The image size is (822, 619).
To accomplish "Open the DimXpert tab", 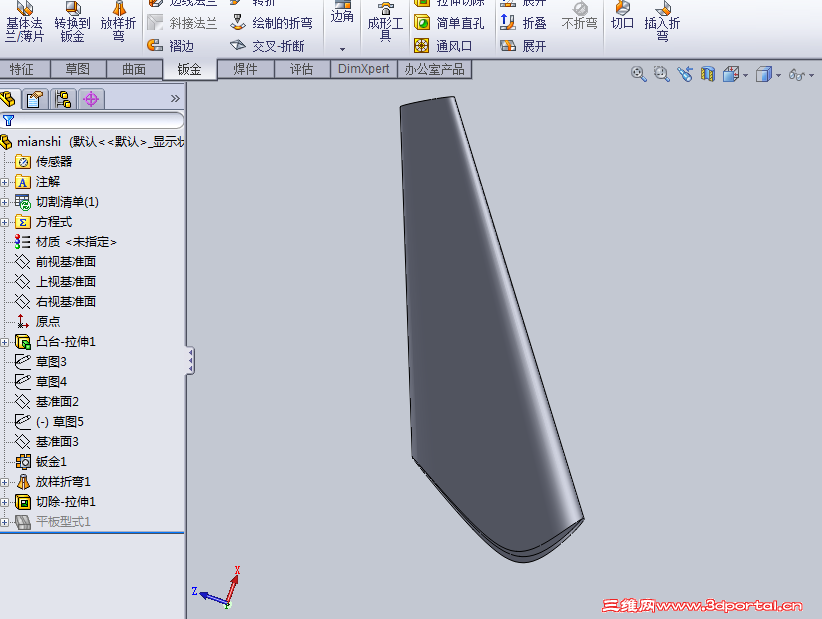I will [x=364, y=69].
